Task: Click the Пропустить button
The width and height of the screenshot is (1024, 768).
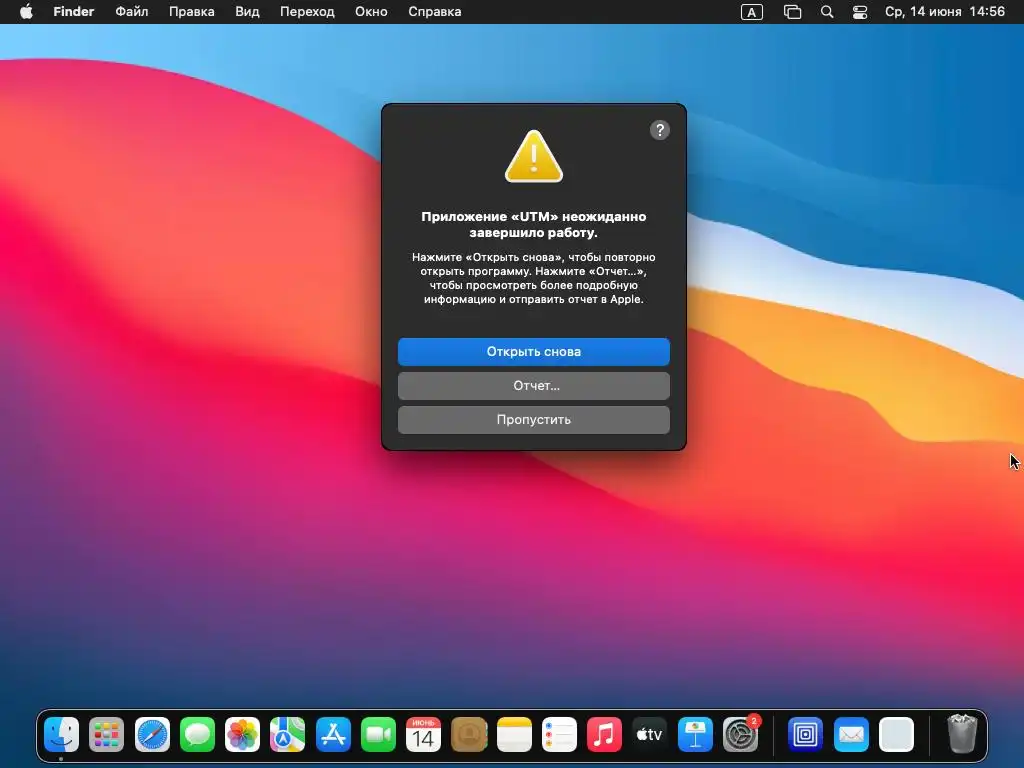Action: (534, 419)
